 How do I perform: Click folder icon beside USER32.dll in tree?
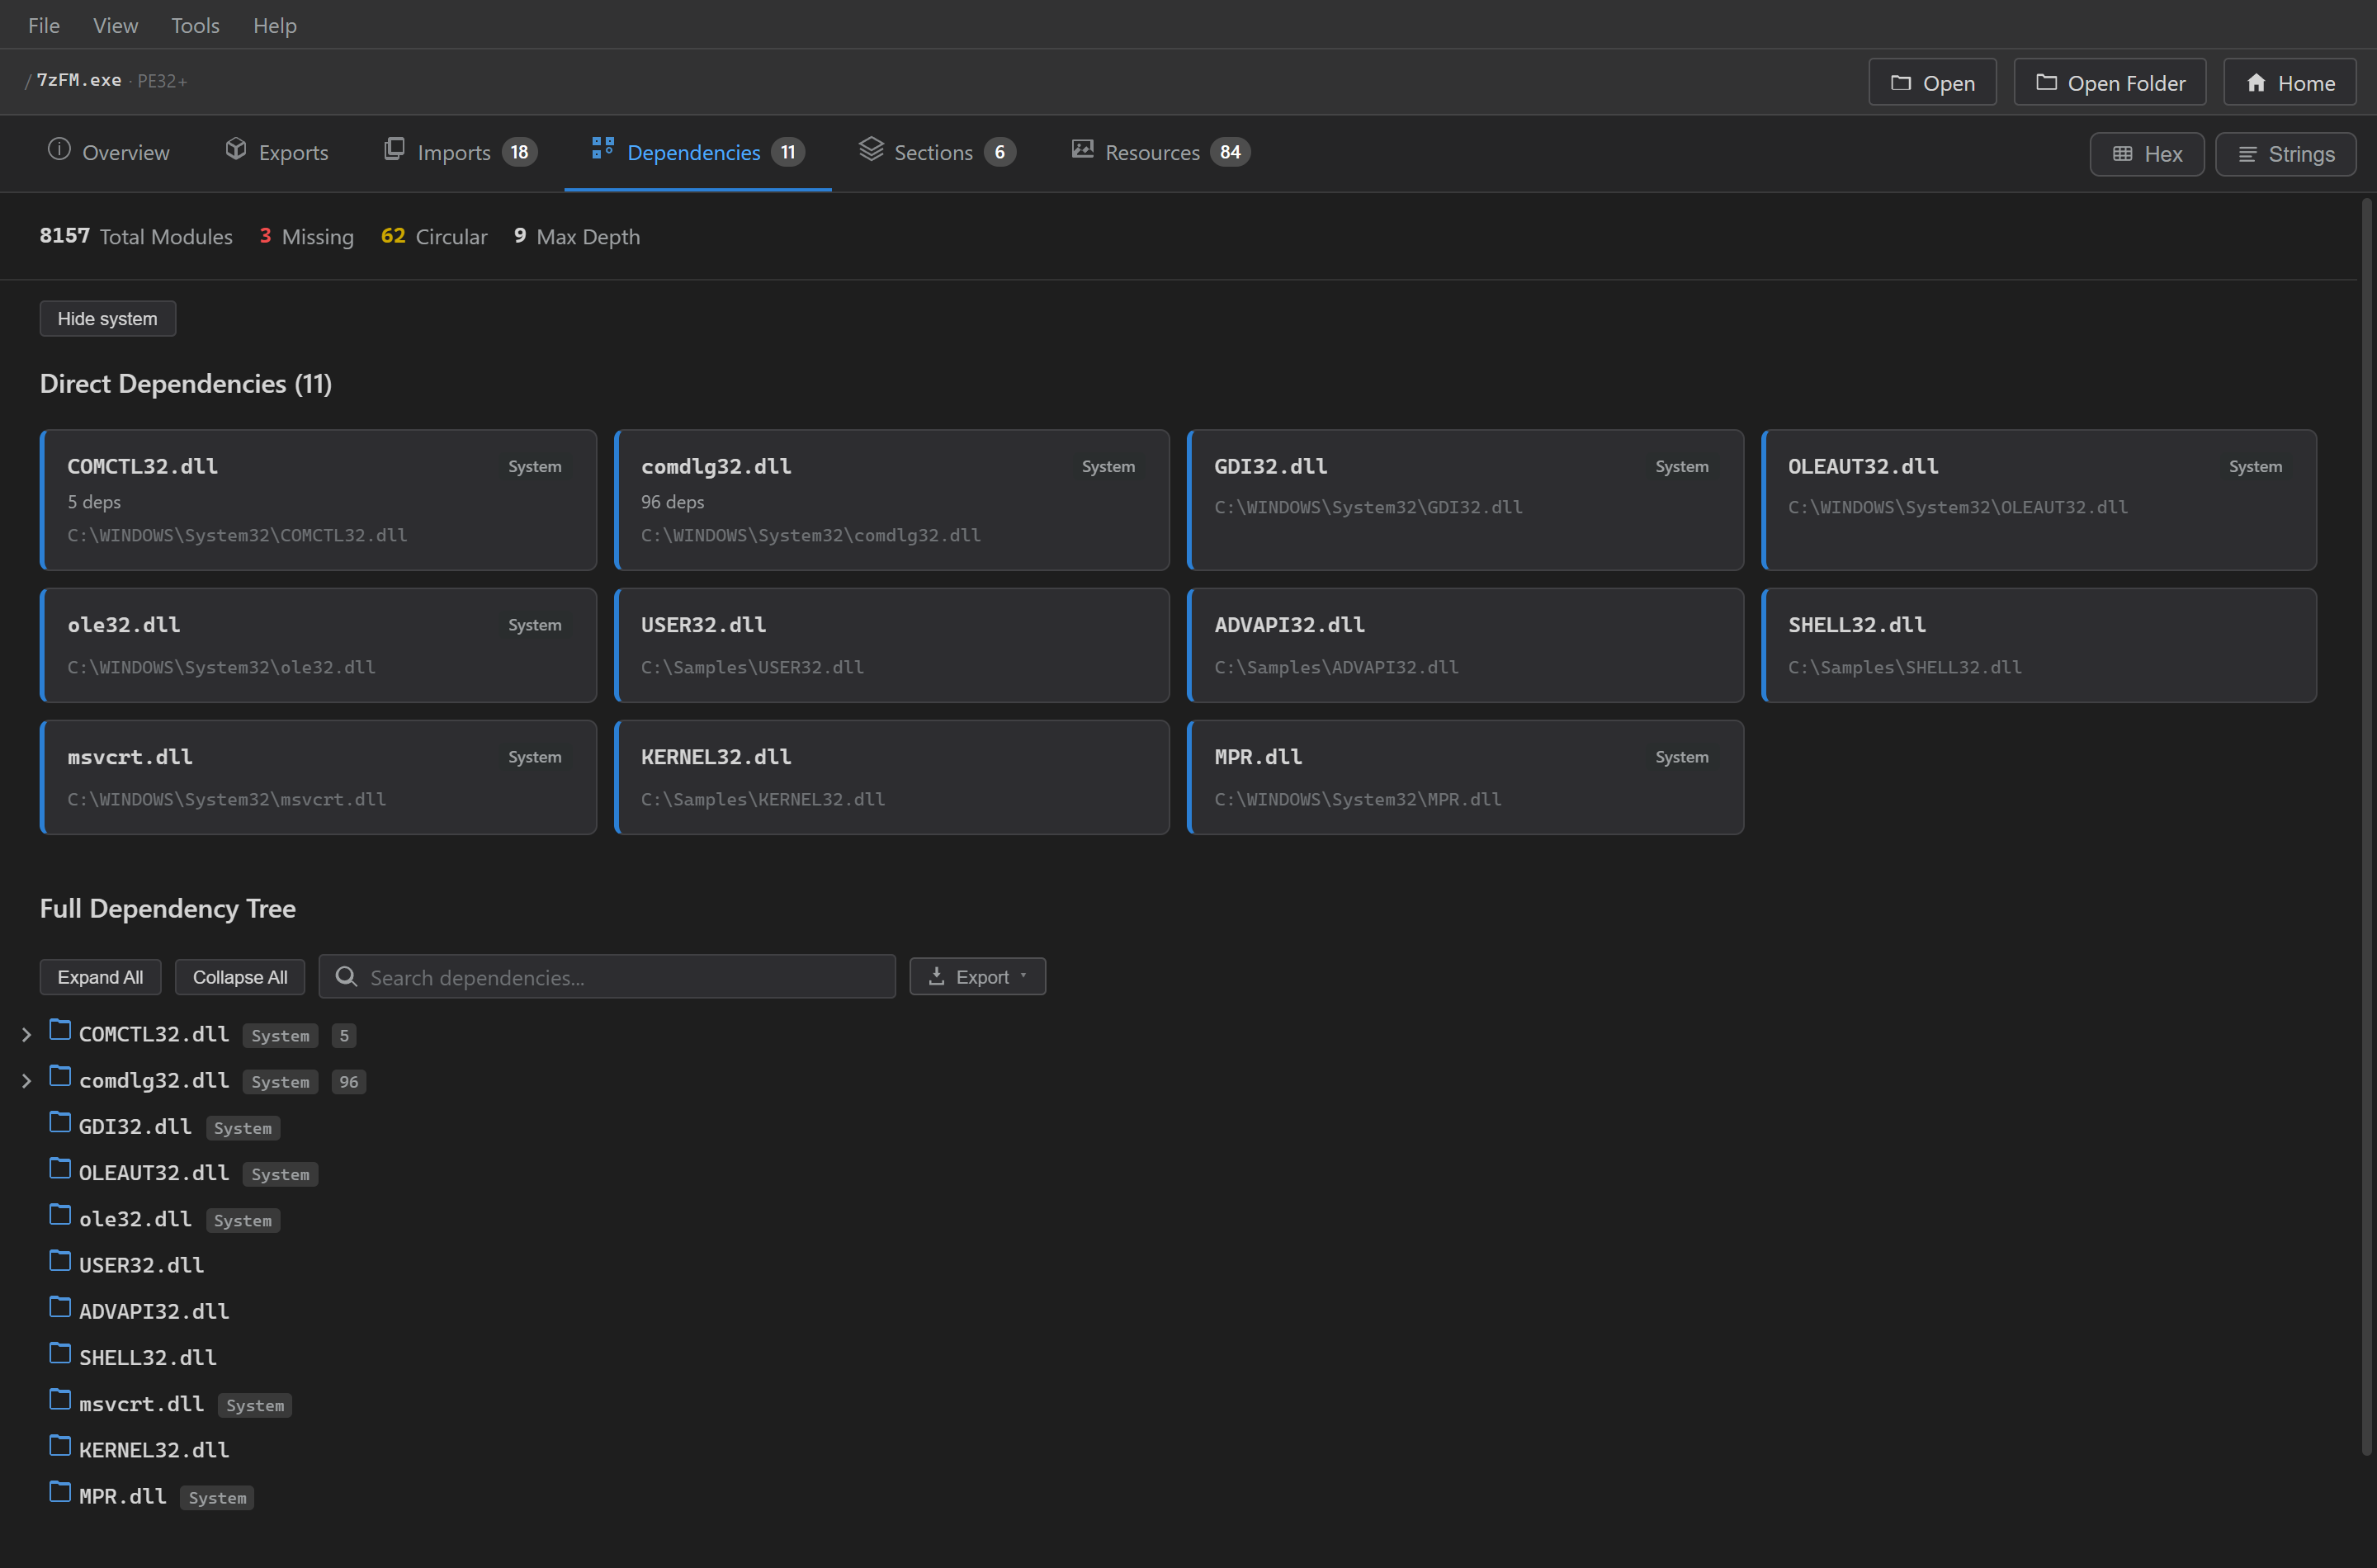(x=60, y=1261)
